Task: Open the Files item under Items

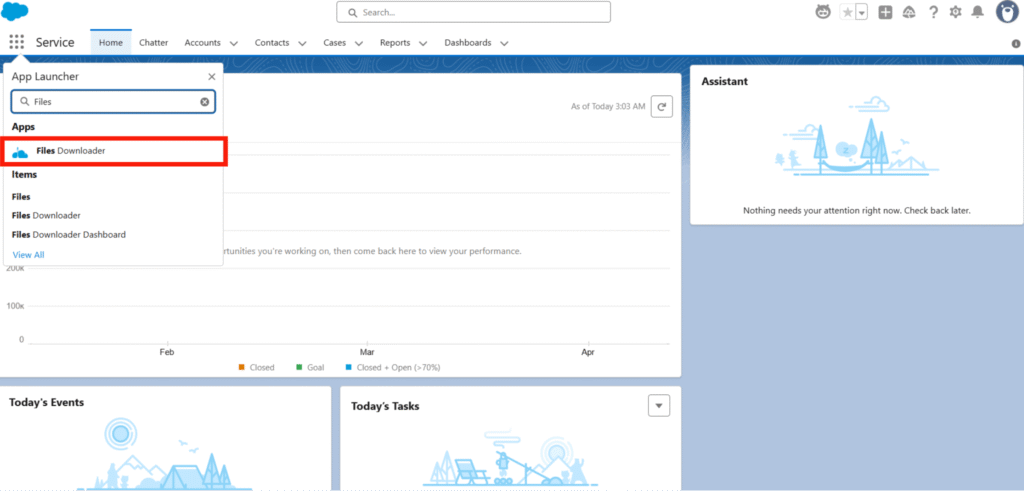Action: [x=21, y=197]
